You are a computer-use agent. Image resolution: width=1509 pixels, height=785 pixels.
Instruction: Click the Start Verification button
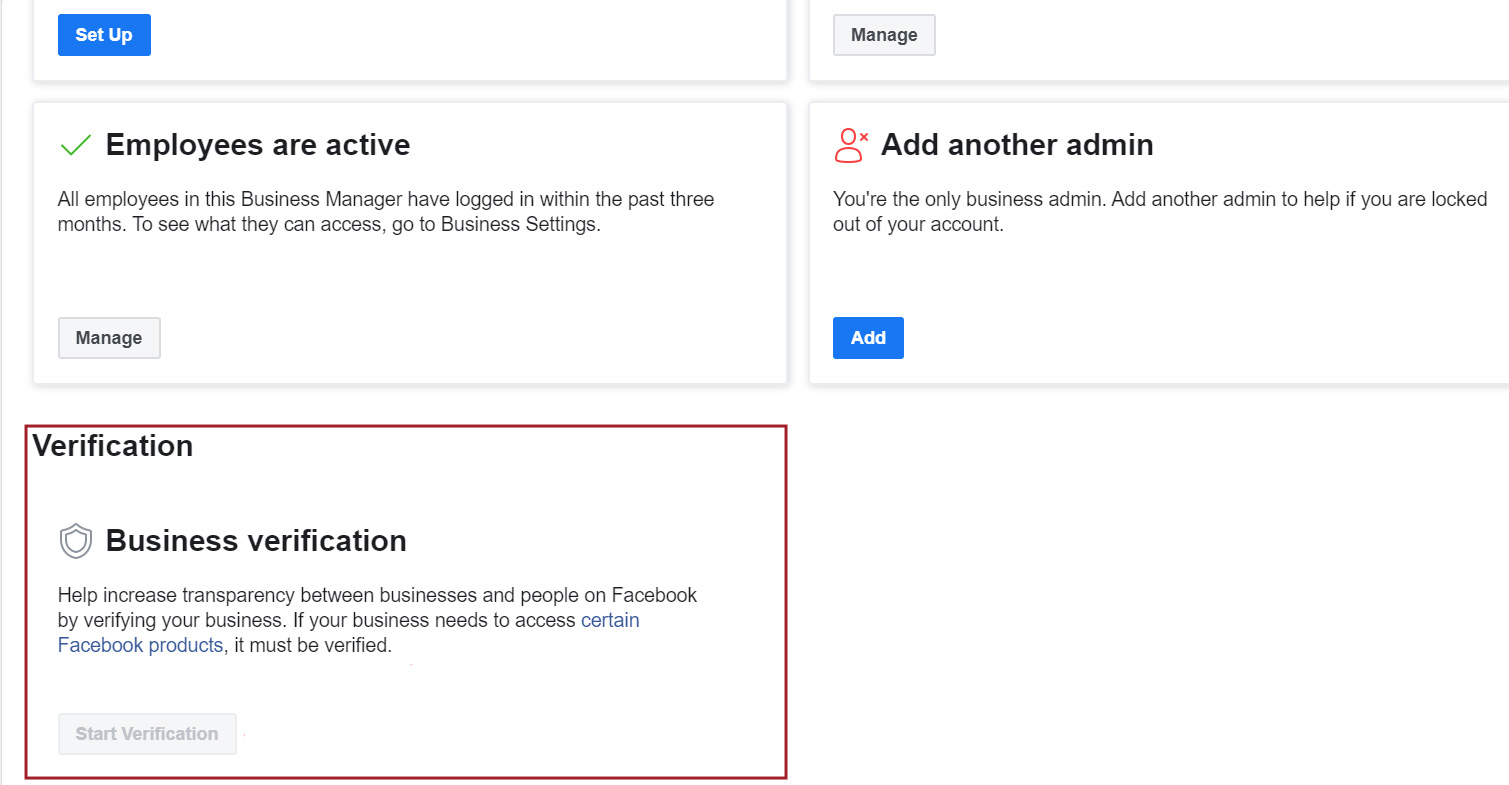147,734
